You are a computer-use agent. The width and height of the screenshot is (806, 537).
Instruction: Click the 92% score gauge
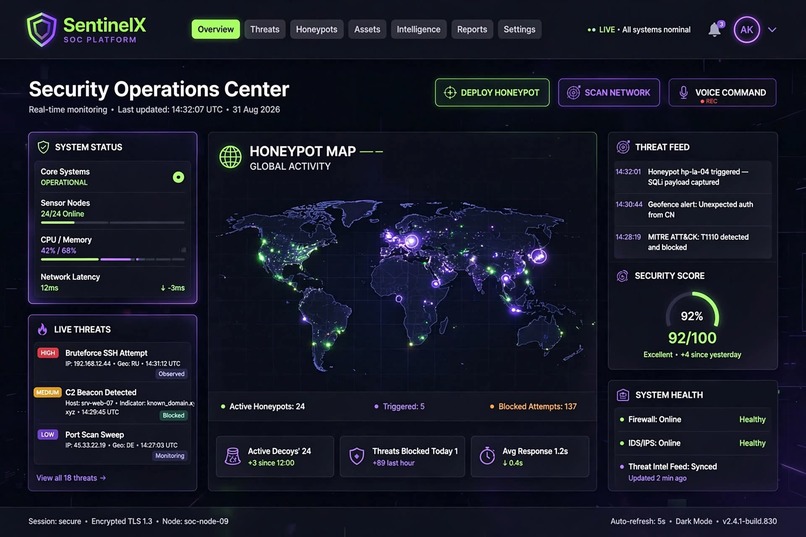692,310
